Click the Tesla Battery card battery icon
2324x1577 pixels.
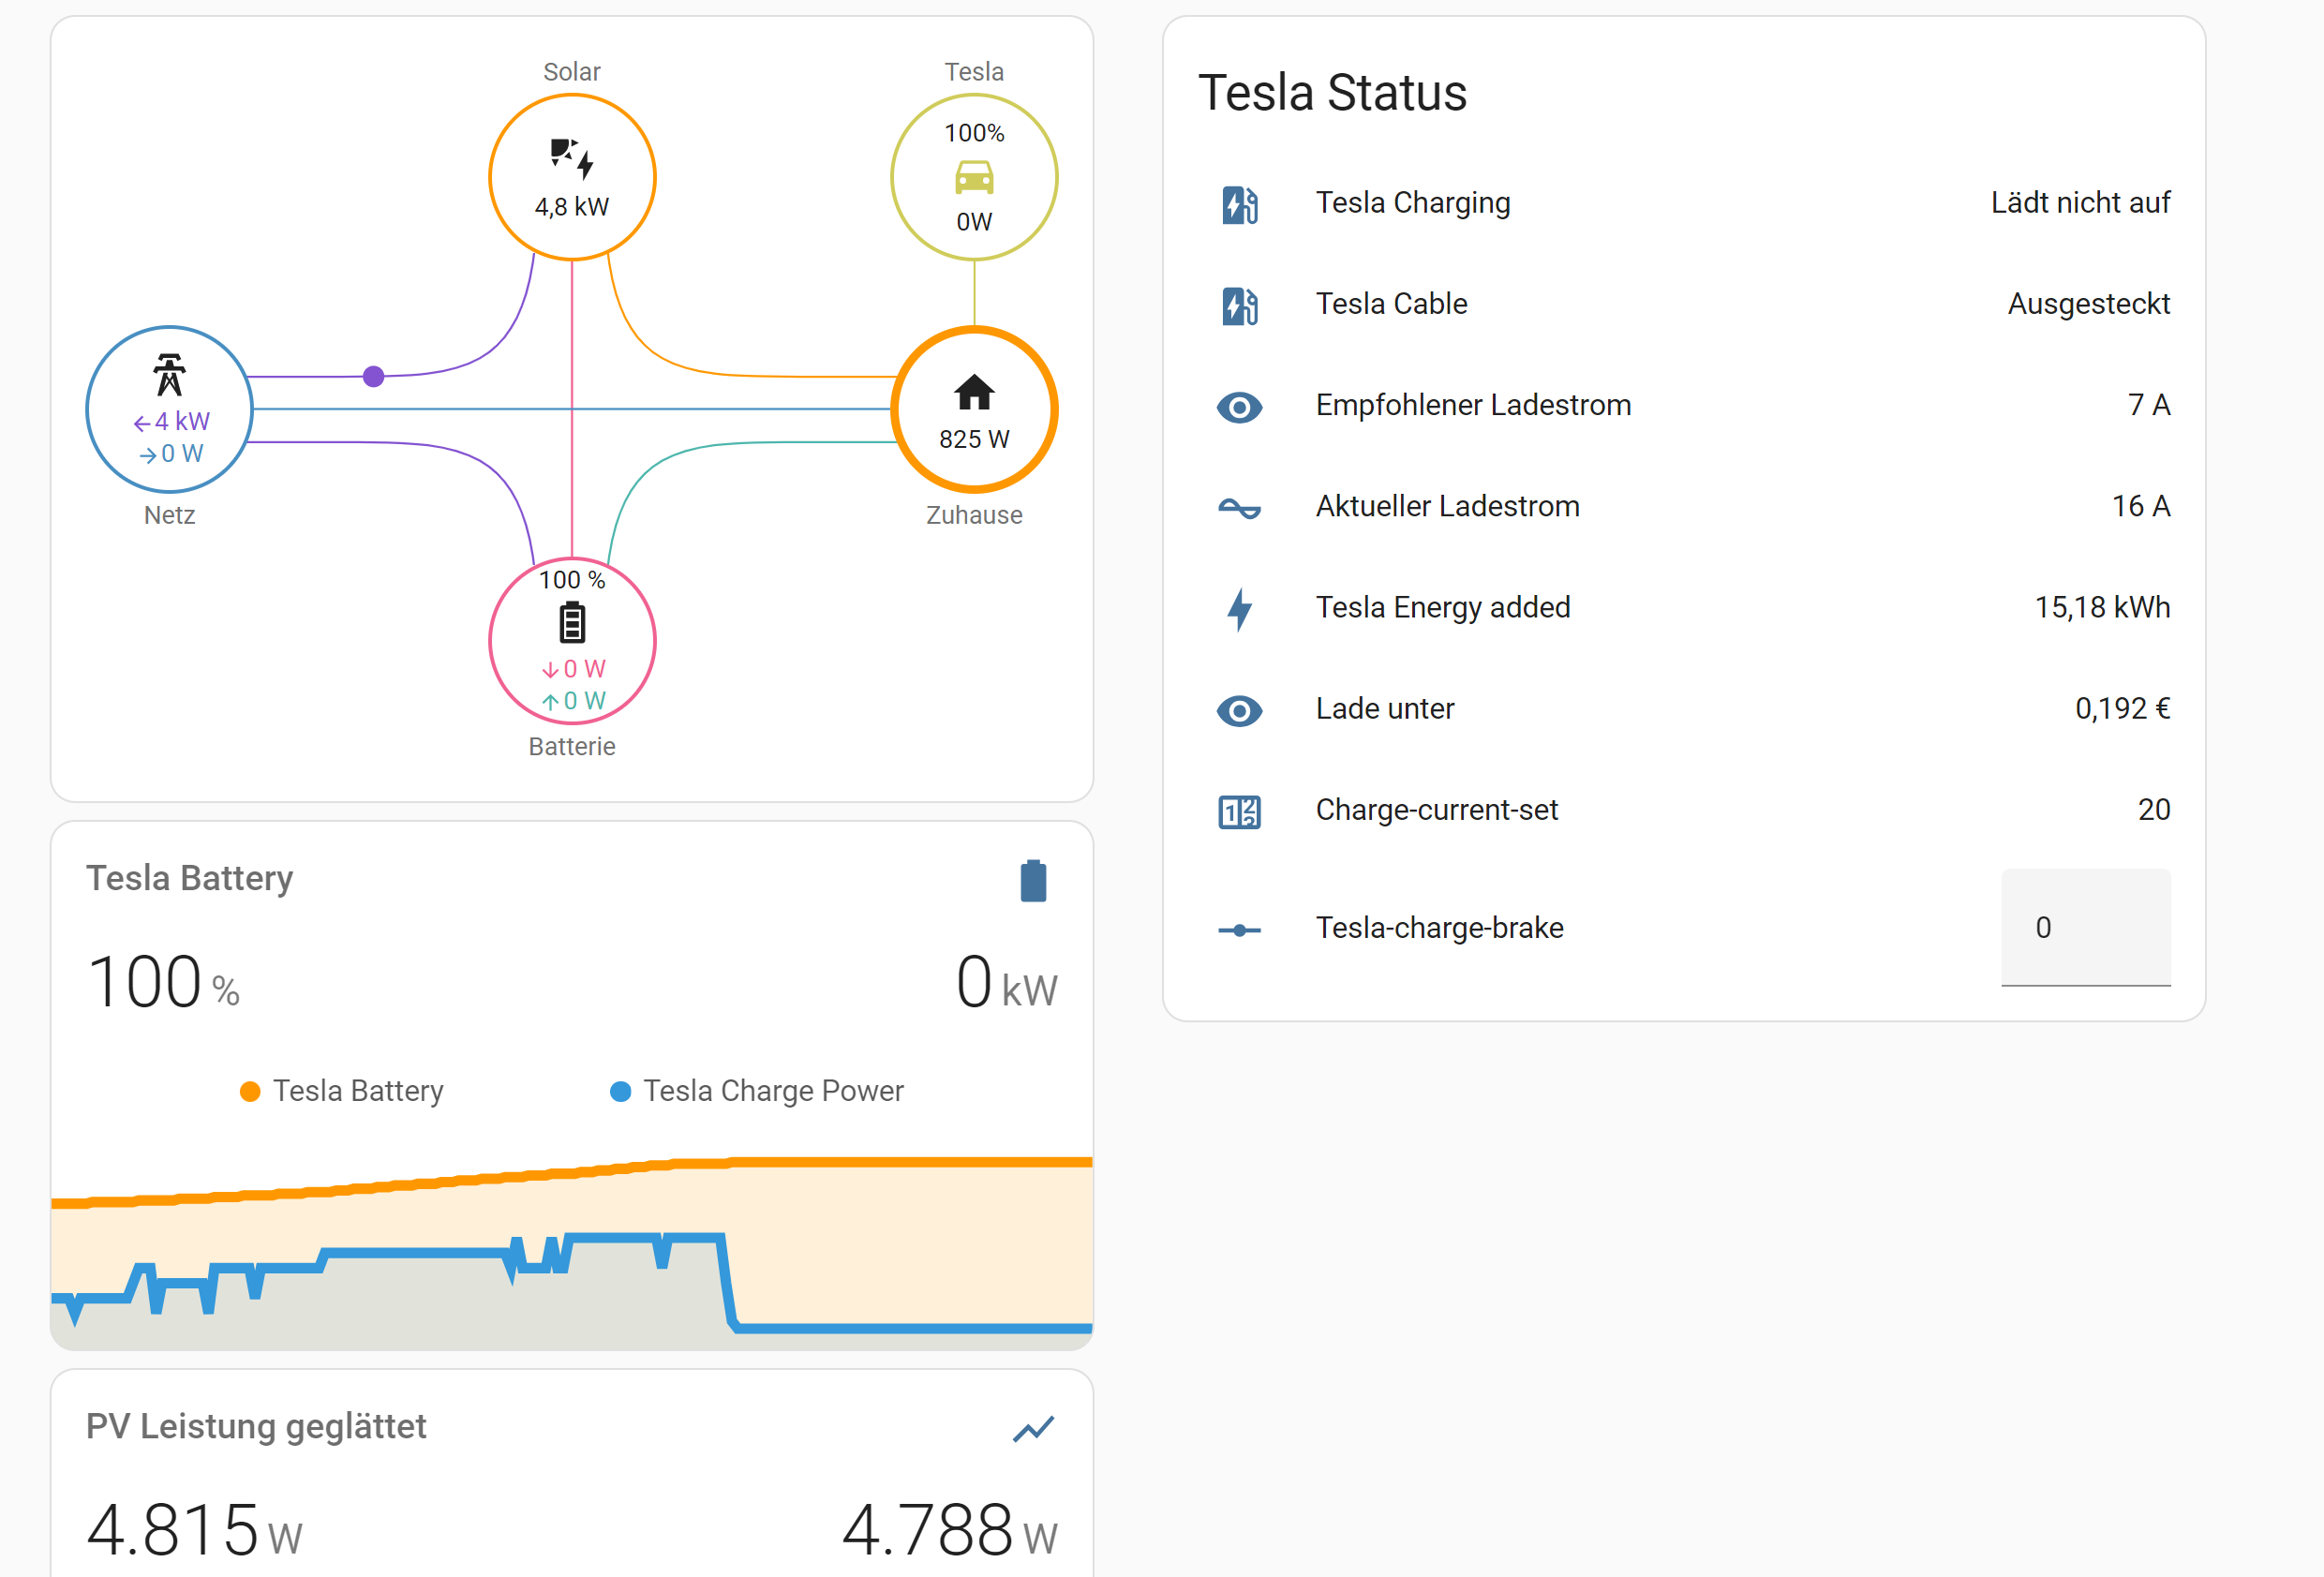tap(1033, 880)
